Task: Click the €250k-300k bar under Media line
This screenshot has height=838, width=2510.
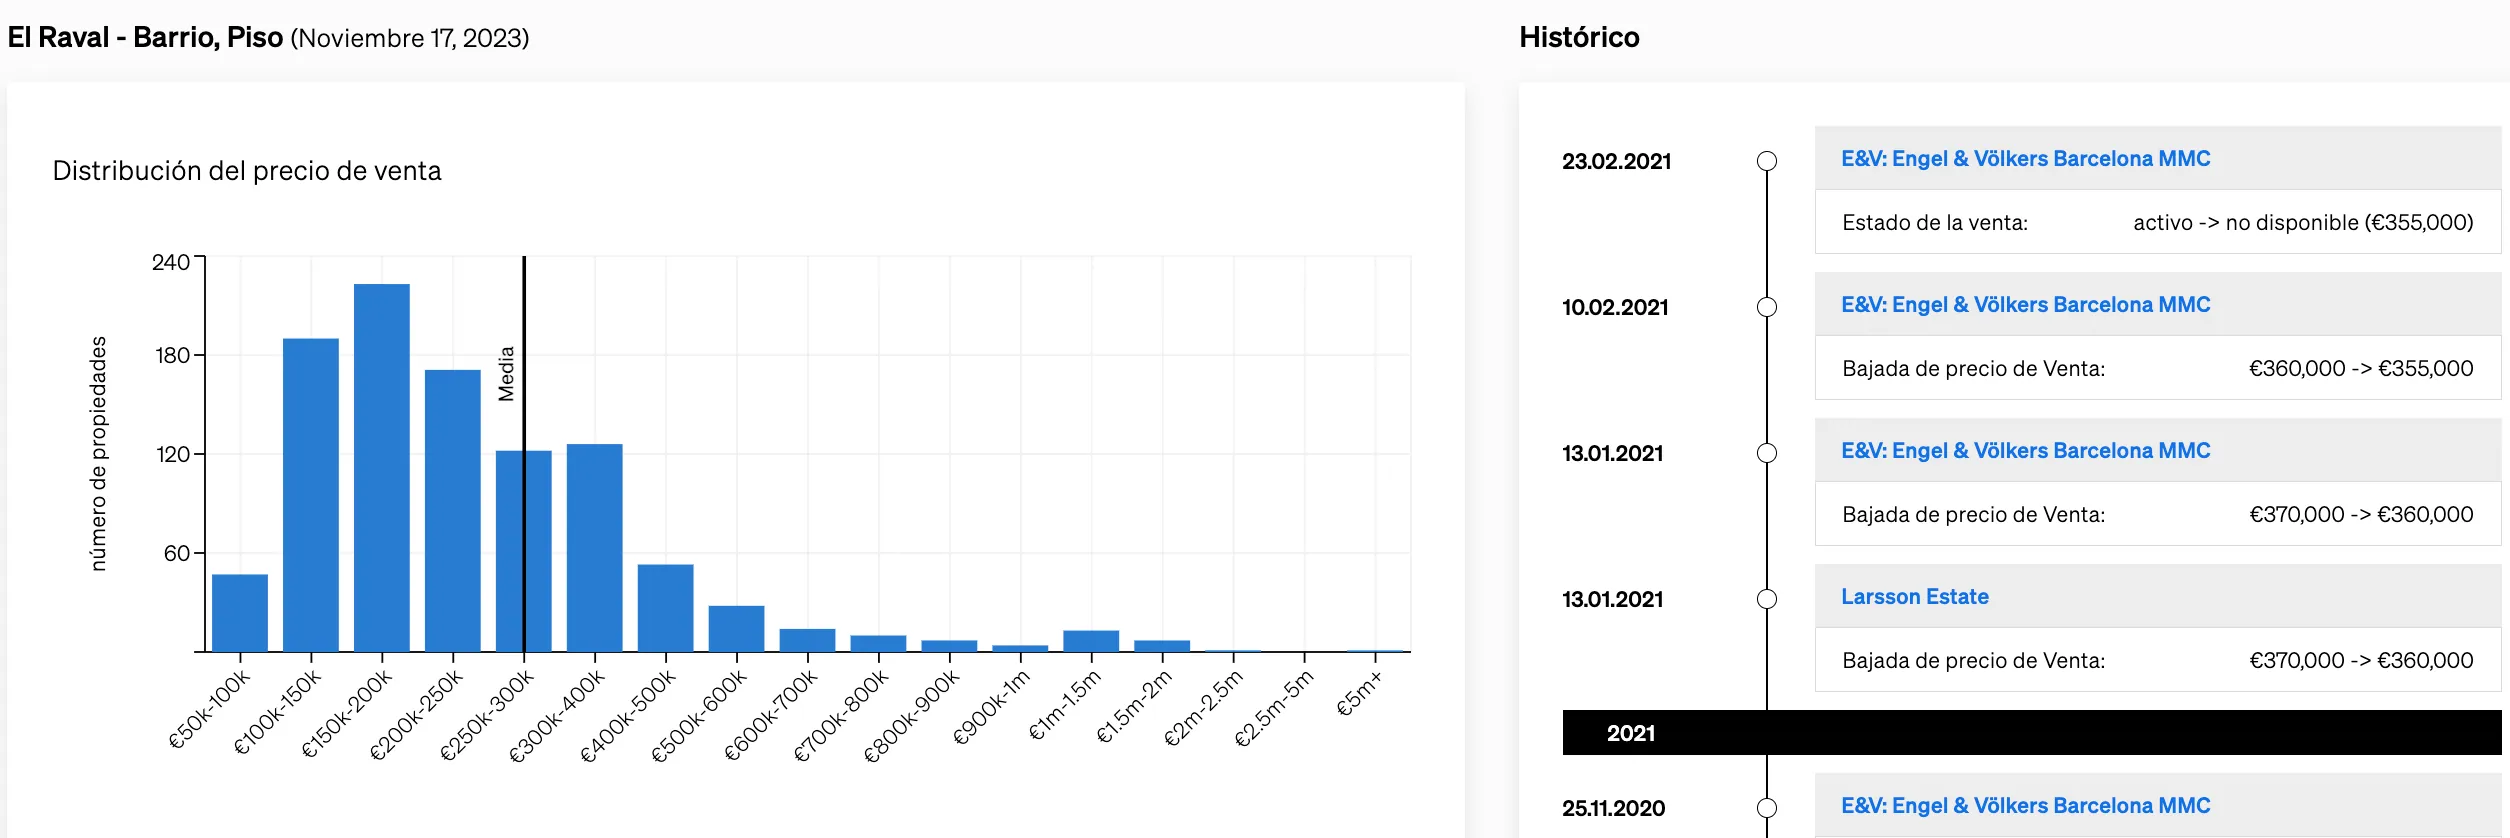Action: (524, 551)
